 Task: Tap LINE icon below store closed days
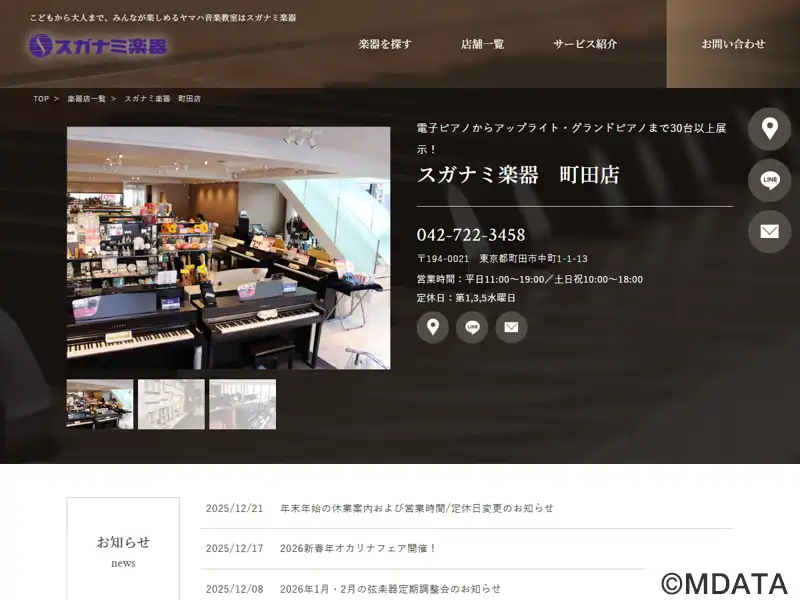(x=472, y=327)
